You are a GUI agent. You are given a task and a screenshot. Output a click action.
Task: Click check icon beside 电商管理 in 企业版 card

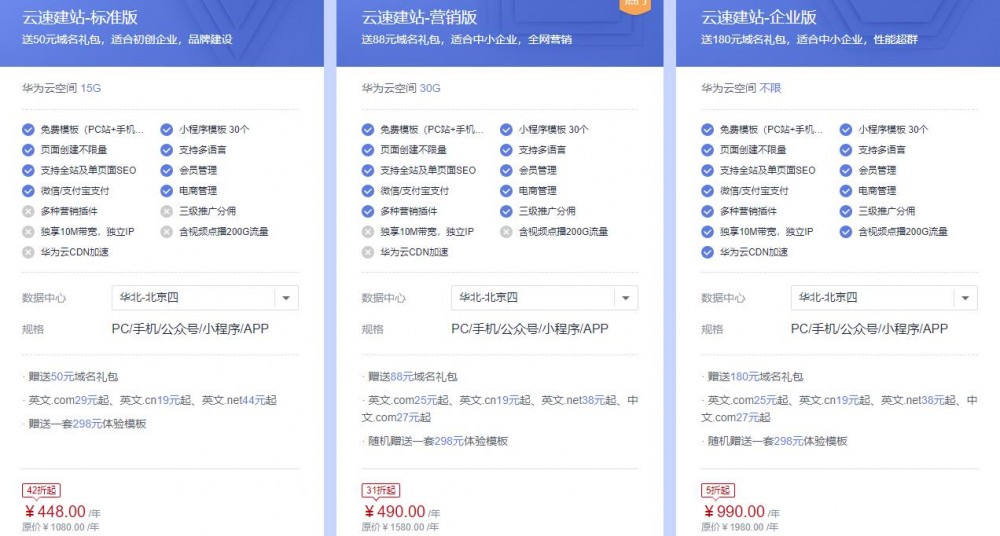(x=847, y=190)
